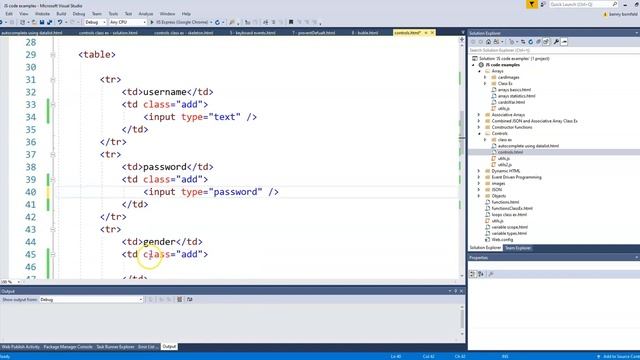Collapse the Controls folder

(480, 133)
